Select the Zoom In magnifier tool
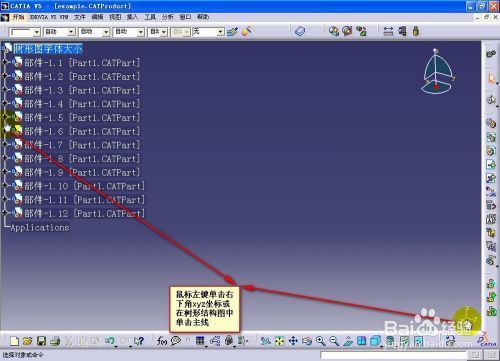The height and width of the screenshot is (361, 500). coord(321,341)
